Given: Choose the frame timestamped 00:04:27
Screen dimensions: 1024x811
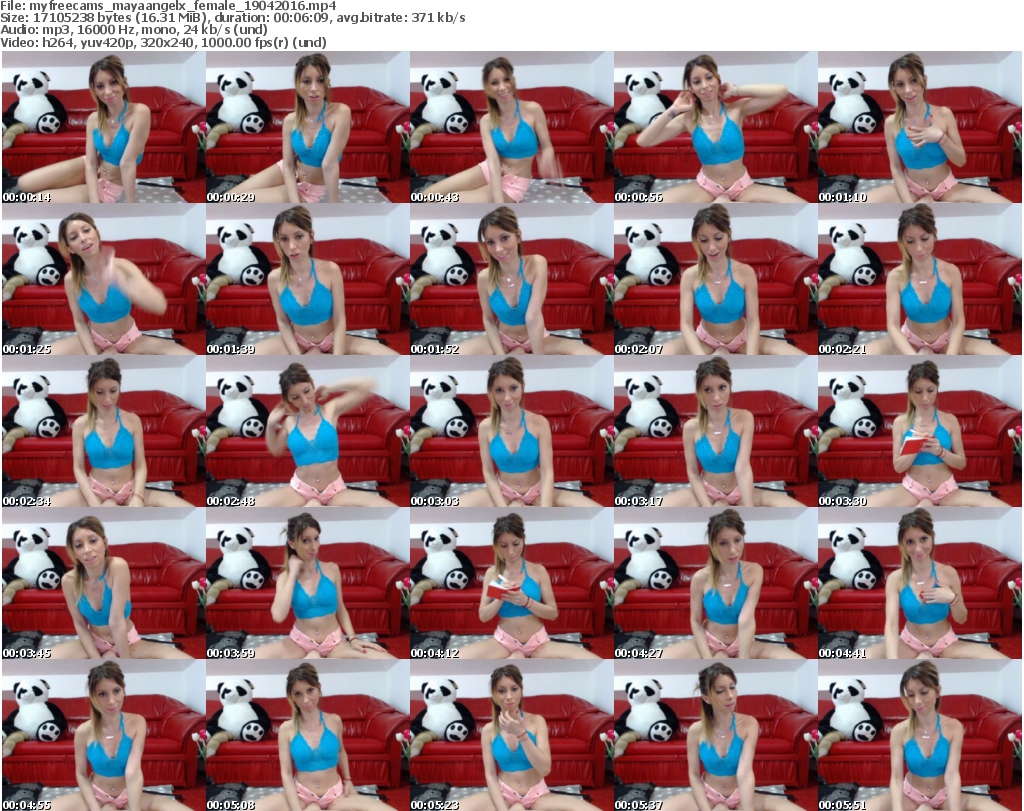Looking at the screenshot, I should click(x=715, y=583).
